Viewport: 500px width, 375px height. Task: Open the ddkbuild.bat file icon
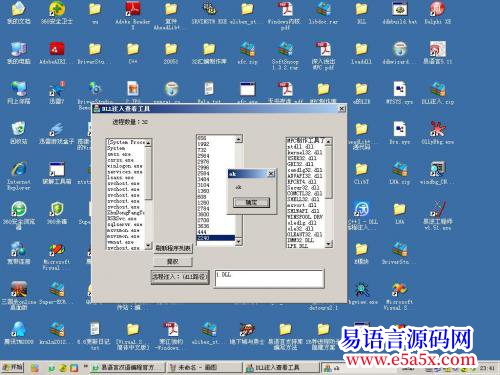click(399, 13)
